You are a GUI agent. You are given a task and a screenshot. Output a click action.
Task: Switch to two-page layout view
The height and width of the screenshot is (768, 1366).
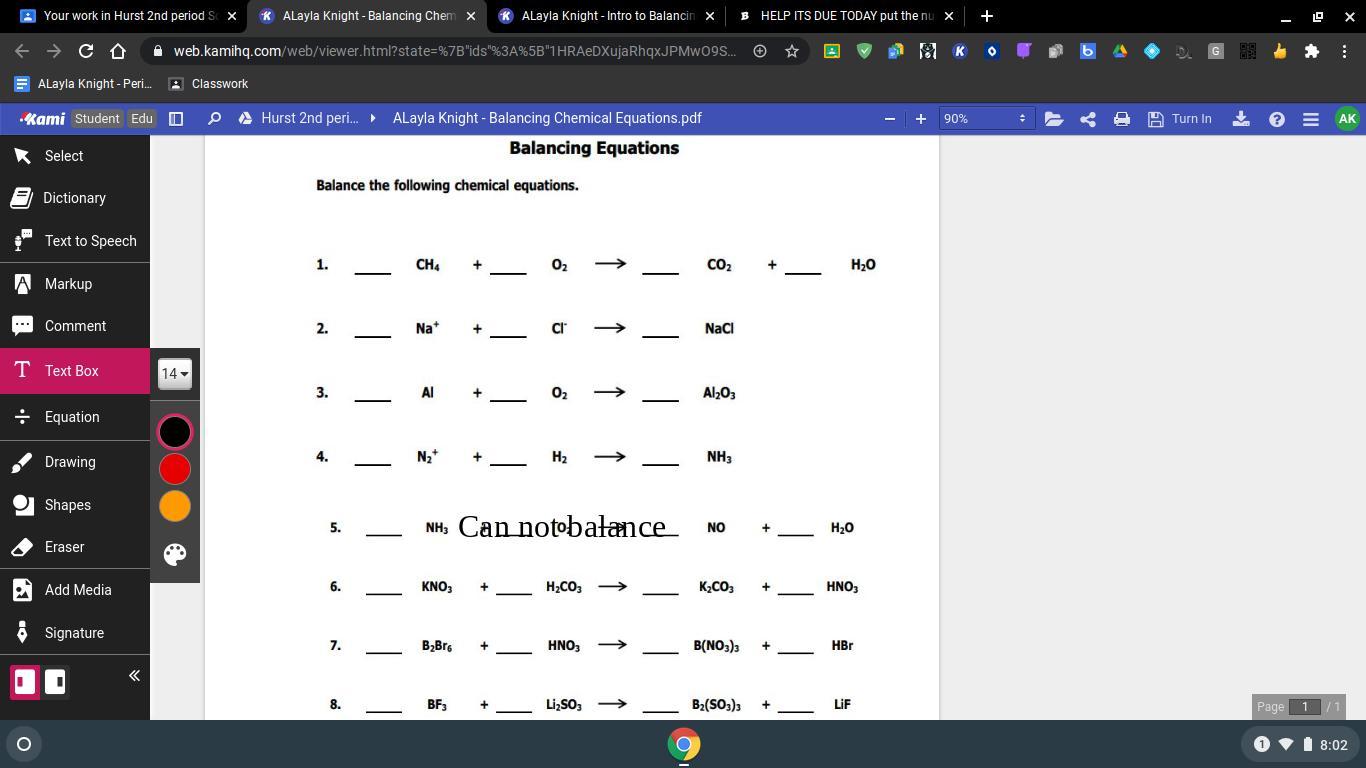click(55, 682)
